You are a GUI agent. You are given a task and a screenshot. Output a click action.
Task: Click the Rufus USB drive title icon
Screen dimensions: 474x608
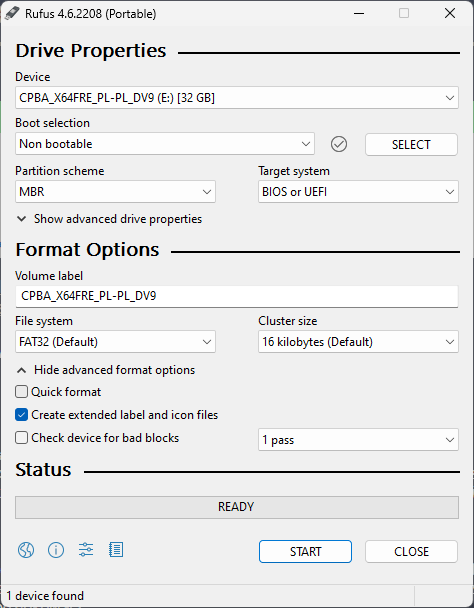(12, 14)
